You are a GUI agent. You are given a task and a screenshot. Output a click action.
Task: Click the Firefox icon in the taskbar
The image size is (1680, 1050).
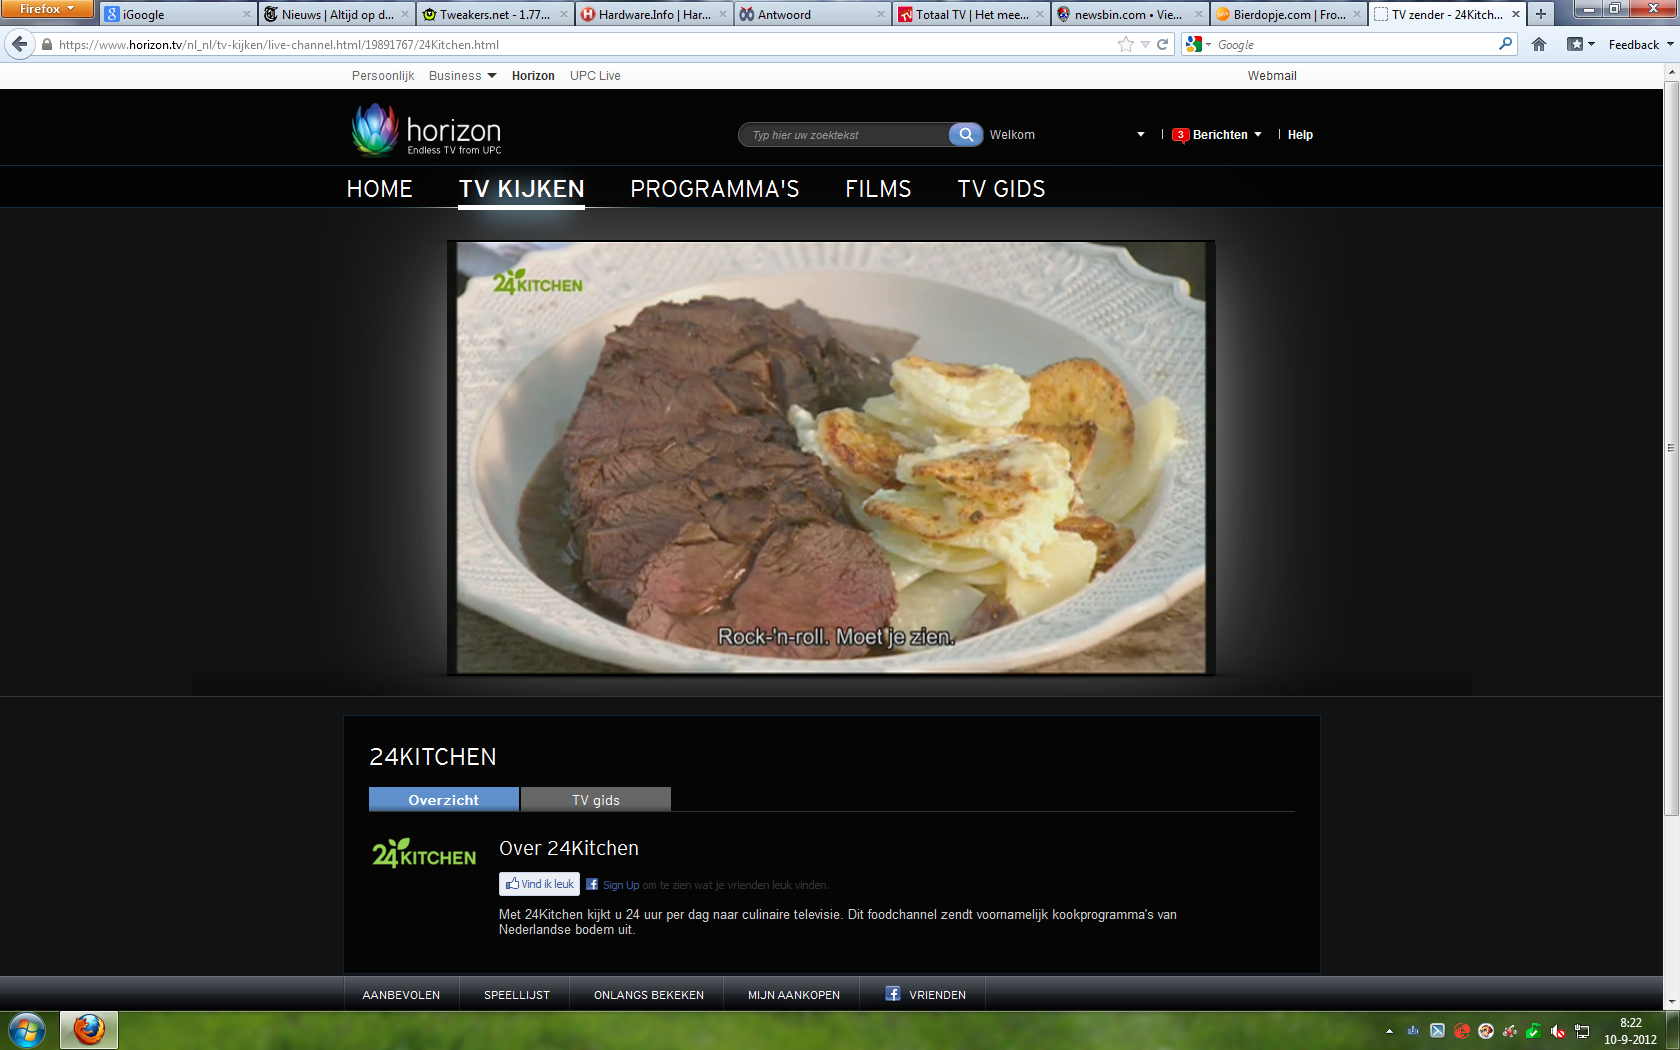pos(89,1030)
